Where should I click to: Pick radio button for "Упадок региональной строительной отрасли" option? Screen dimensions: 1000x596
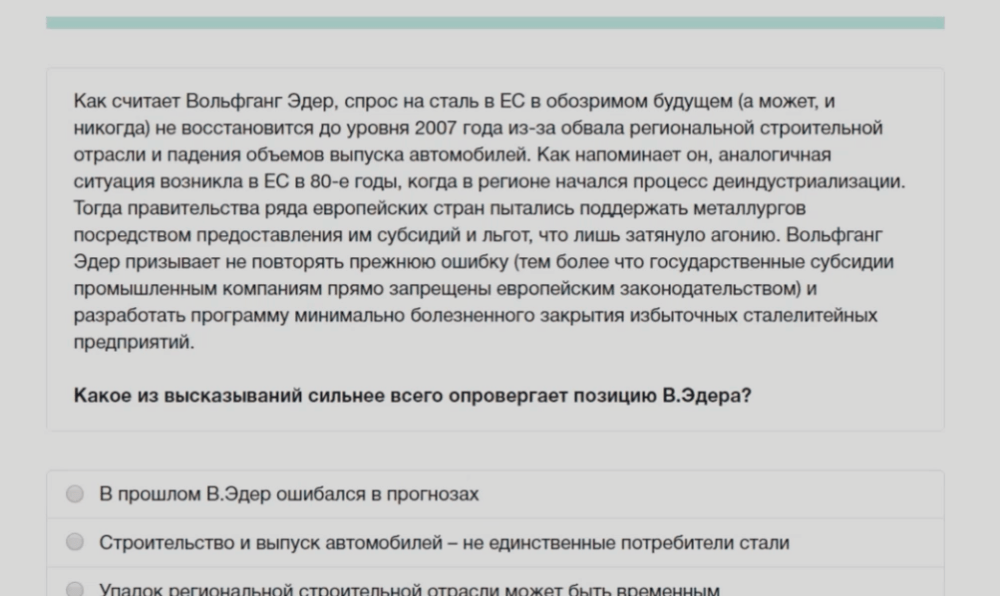tap(75, 589)
